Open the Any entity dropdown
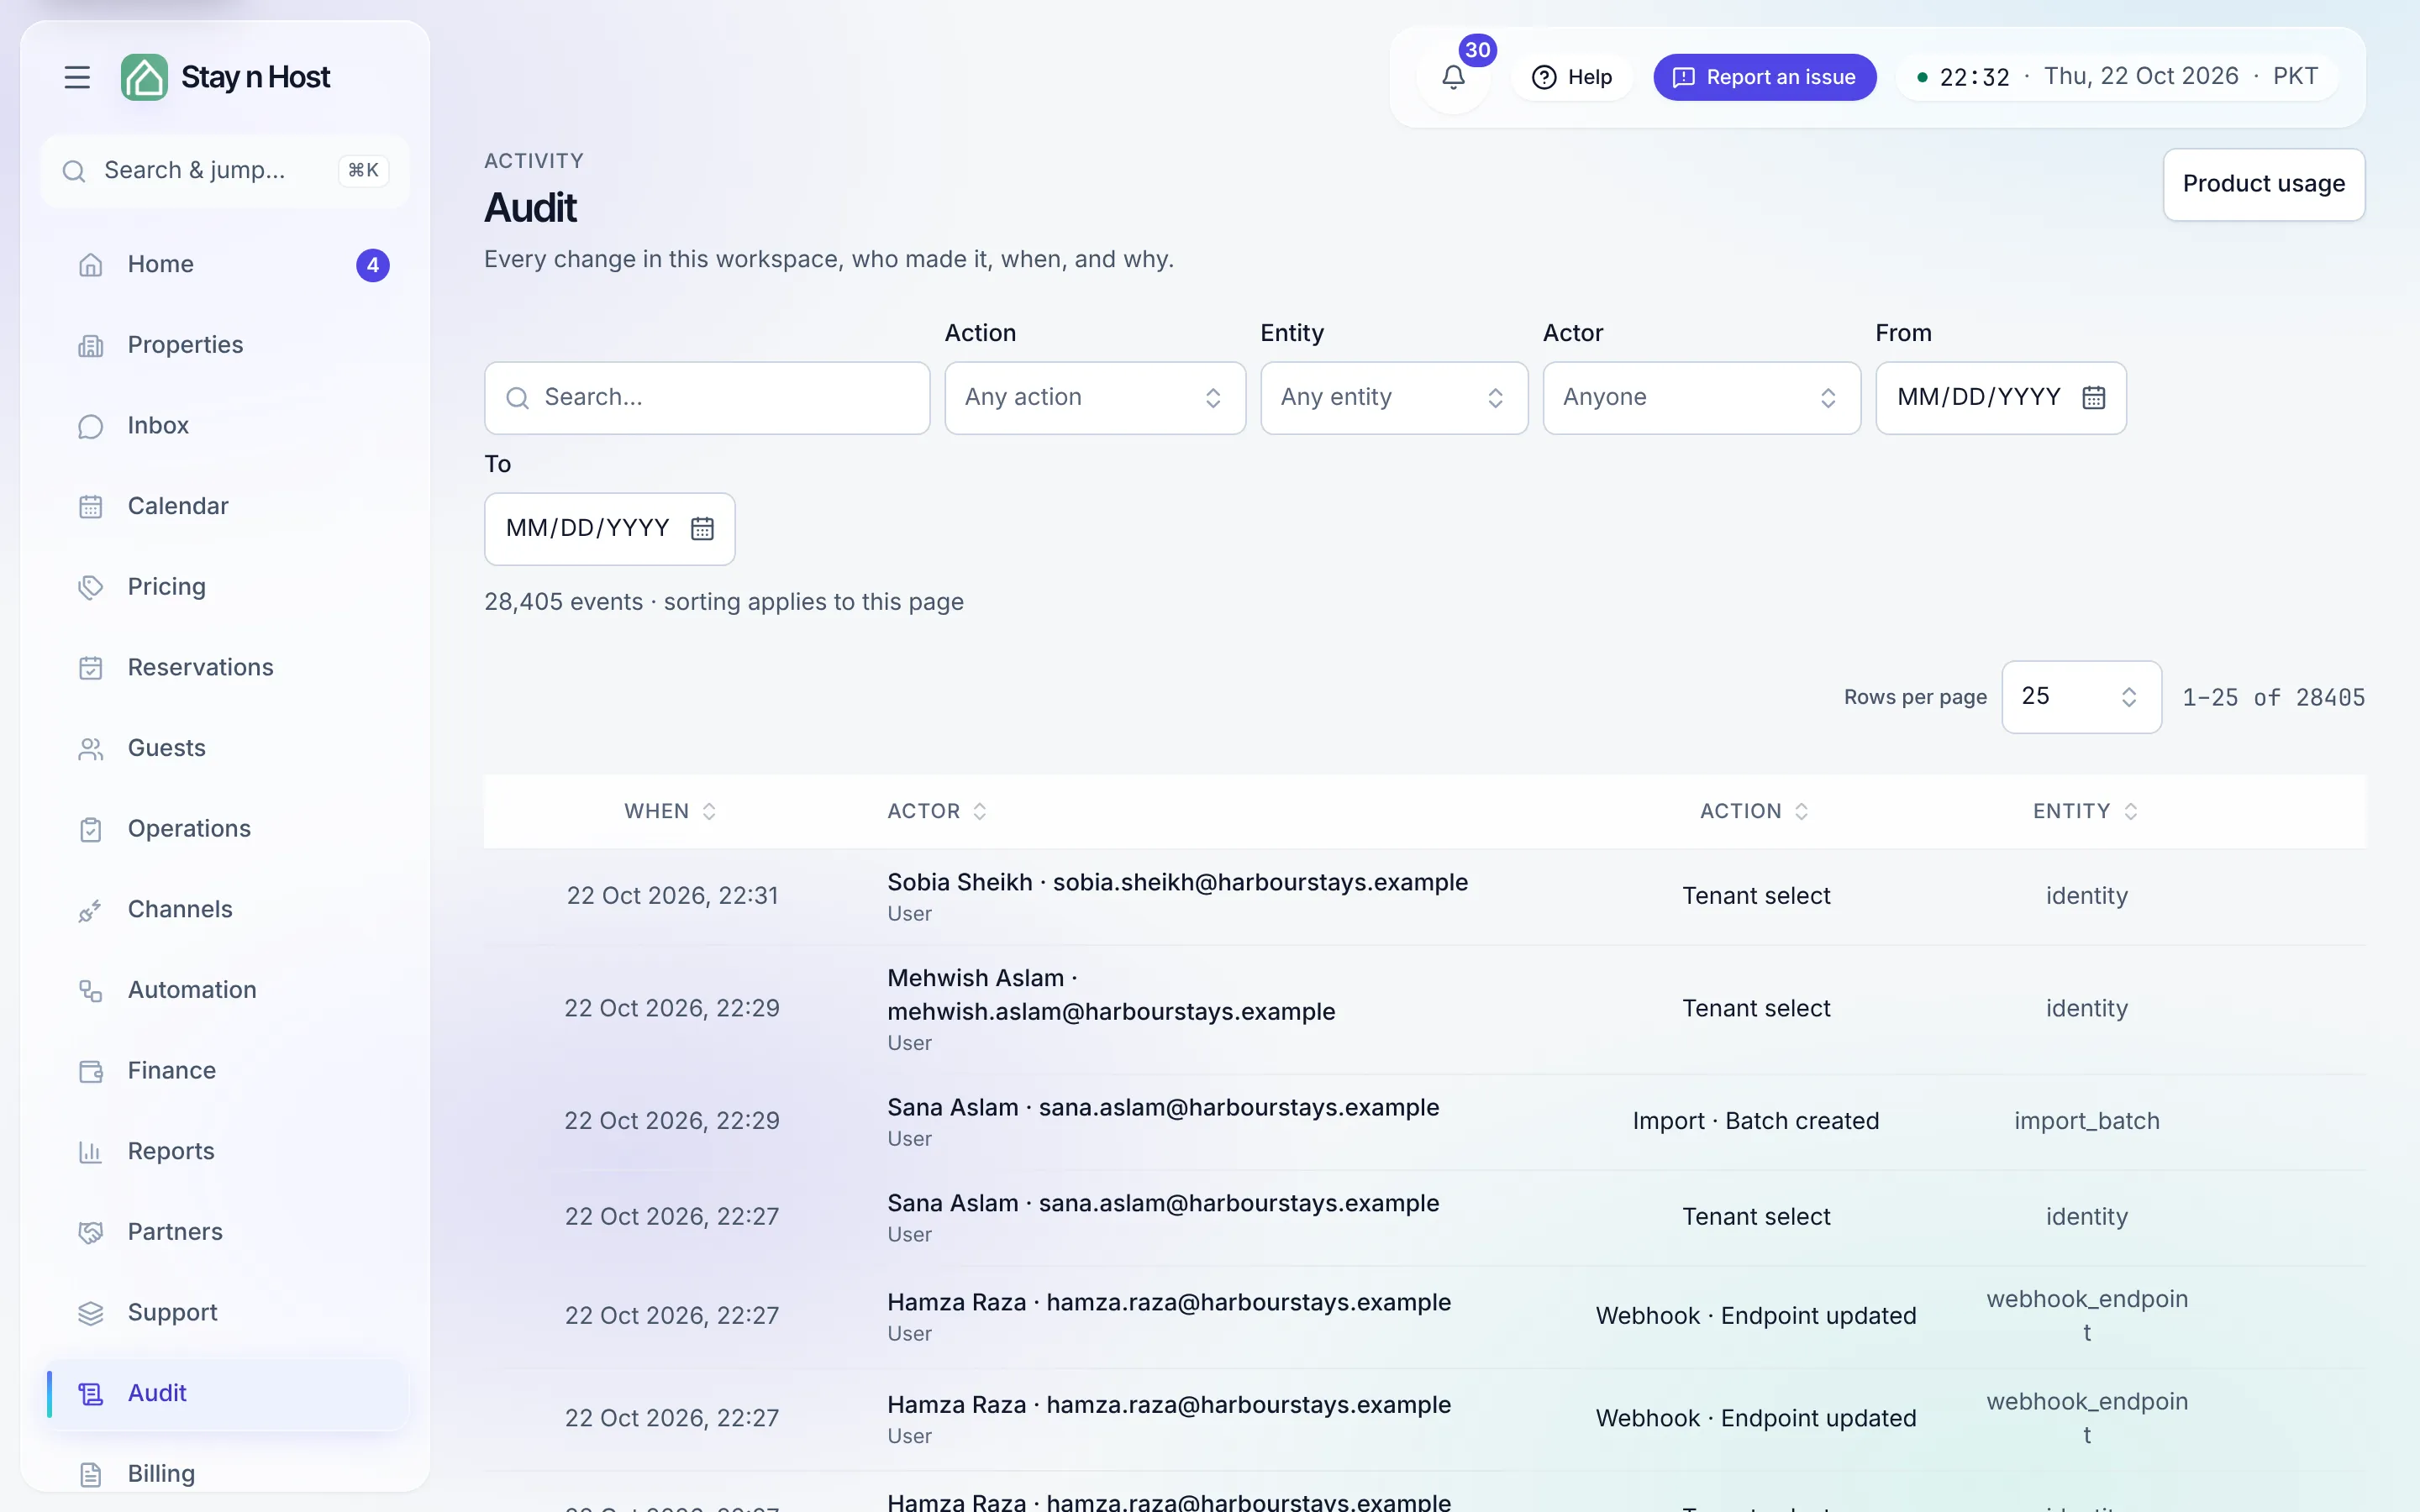The width and height of the screenshot is (2420, 1512). point(1394,398)
